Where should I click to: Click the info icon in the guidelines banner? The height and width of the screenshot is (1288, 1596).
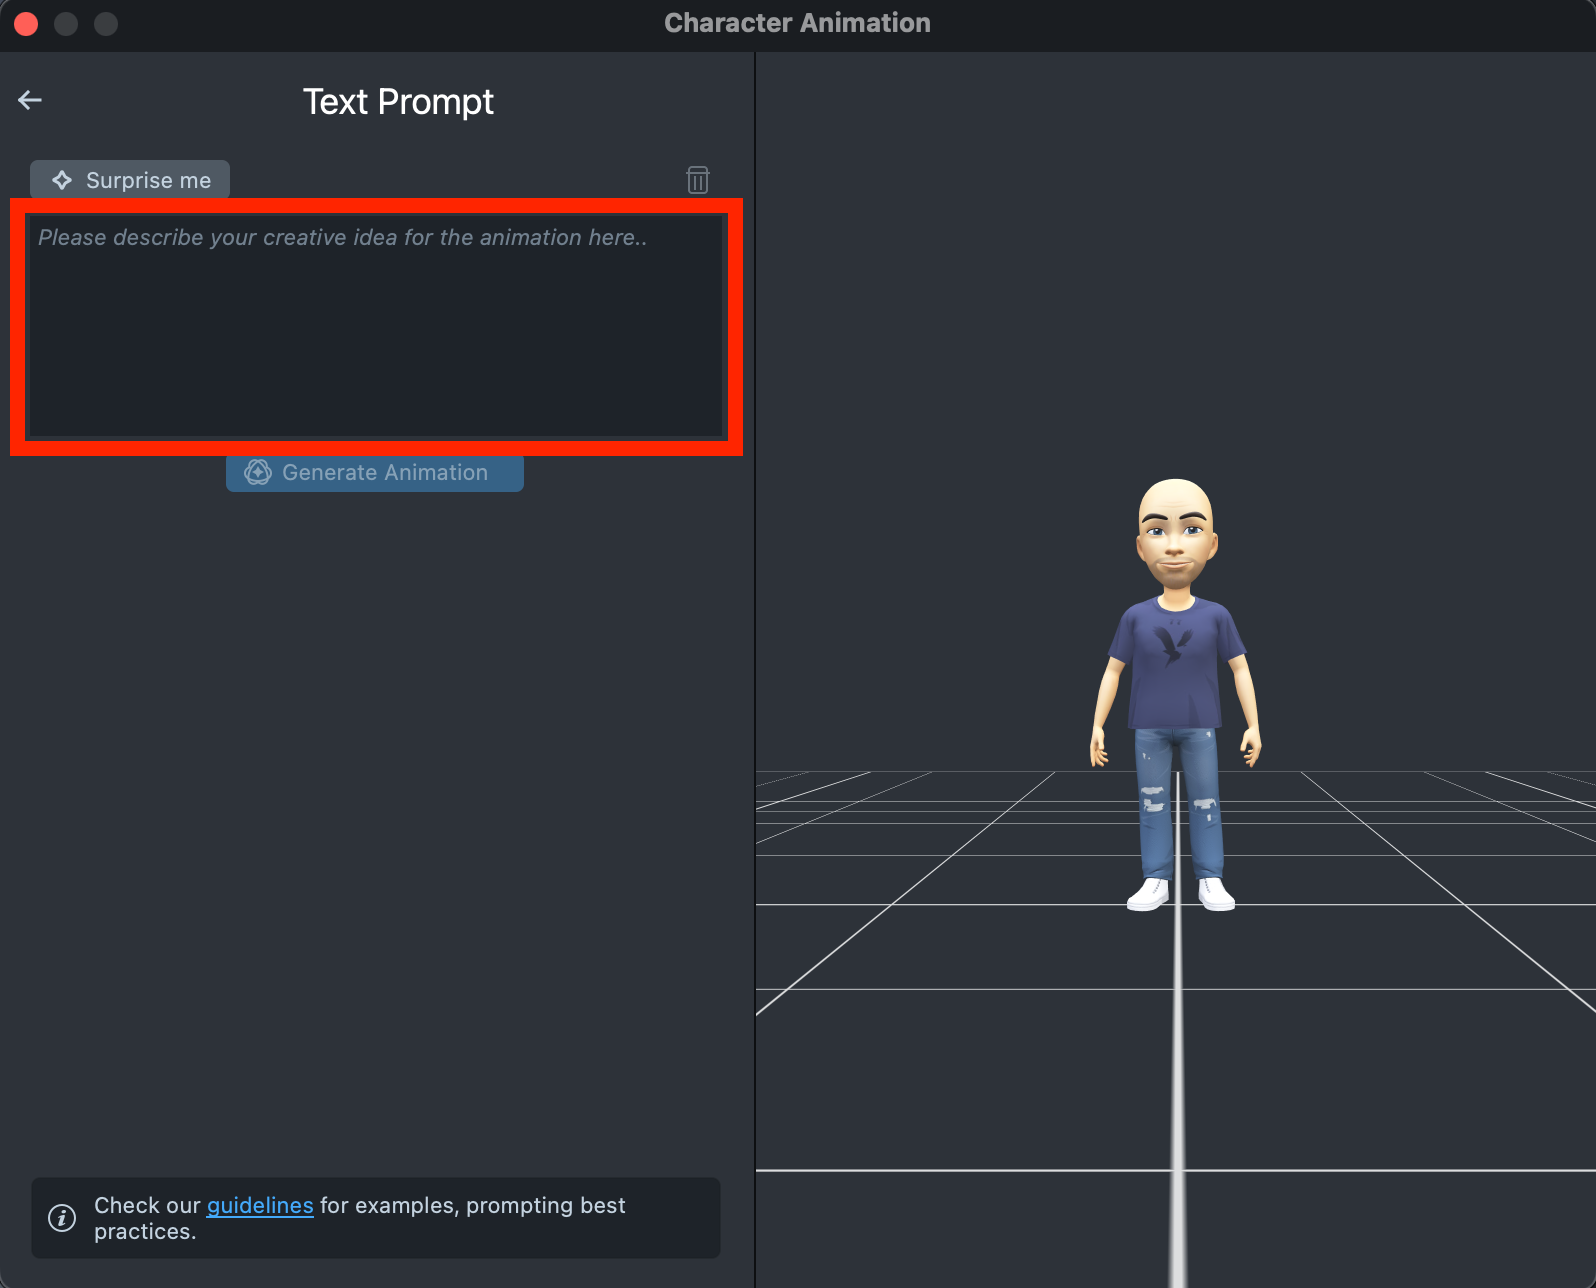tap(62, 1218)
